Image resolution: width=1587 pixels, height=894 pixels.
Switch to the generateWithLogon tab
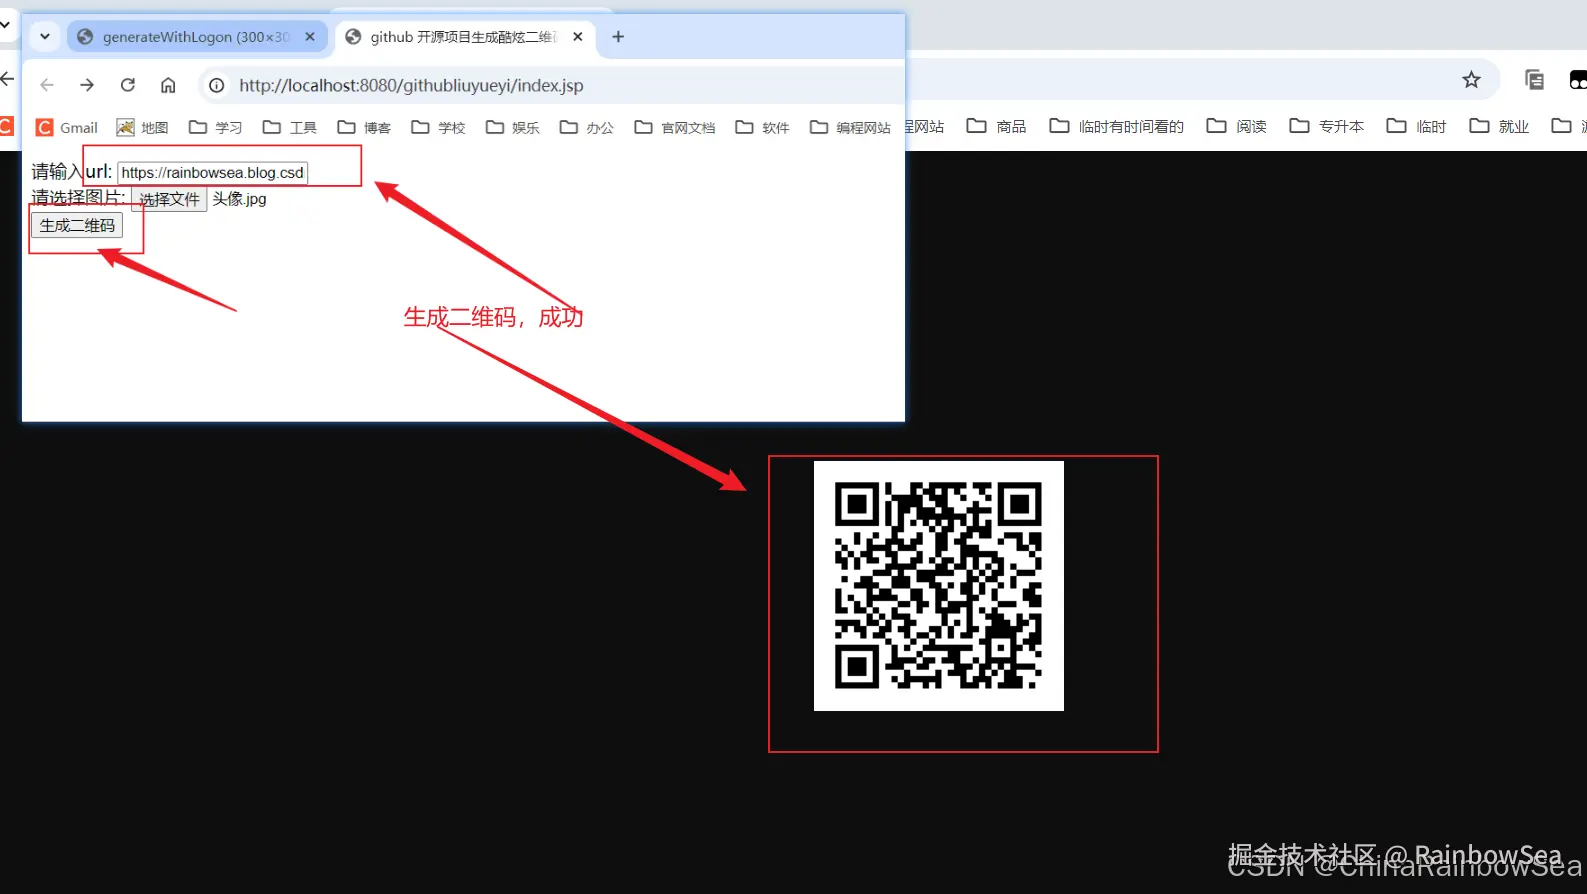[196, 37]
